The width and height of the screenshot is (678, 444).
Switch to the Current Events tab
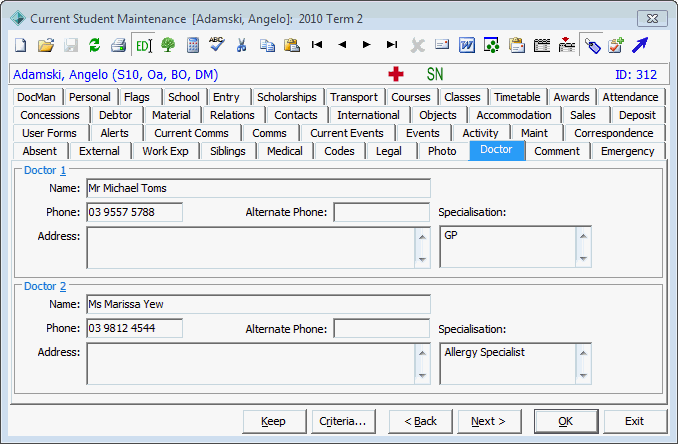click(347, 133)
